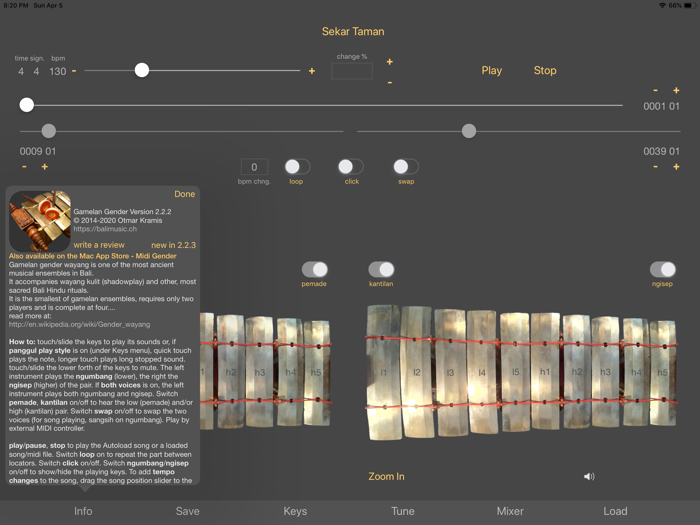Image resolution: width=700 pixels, height=525 pixels.
Task: Tap the first time signature 4
Action: coord(21,71)
